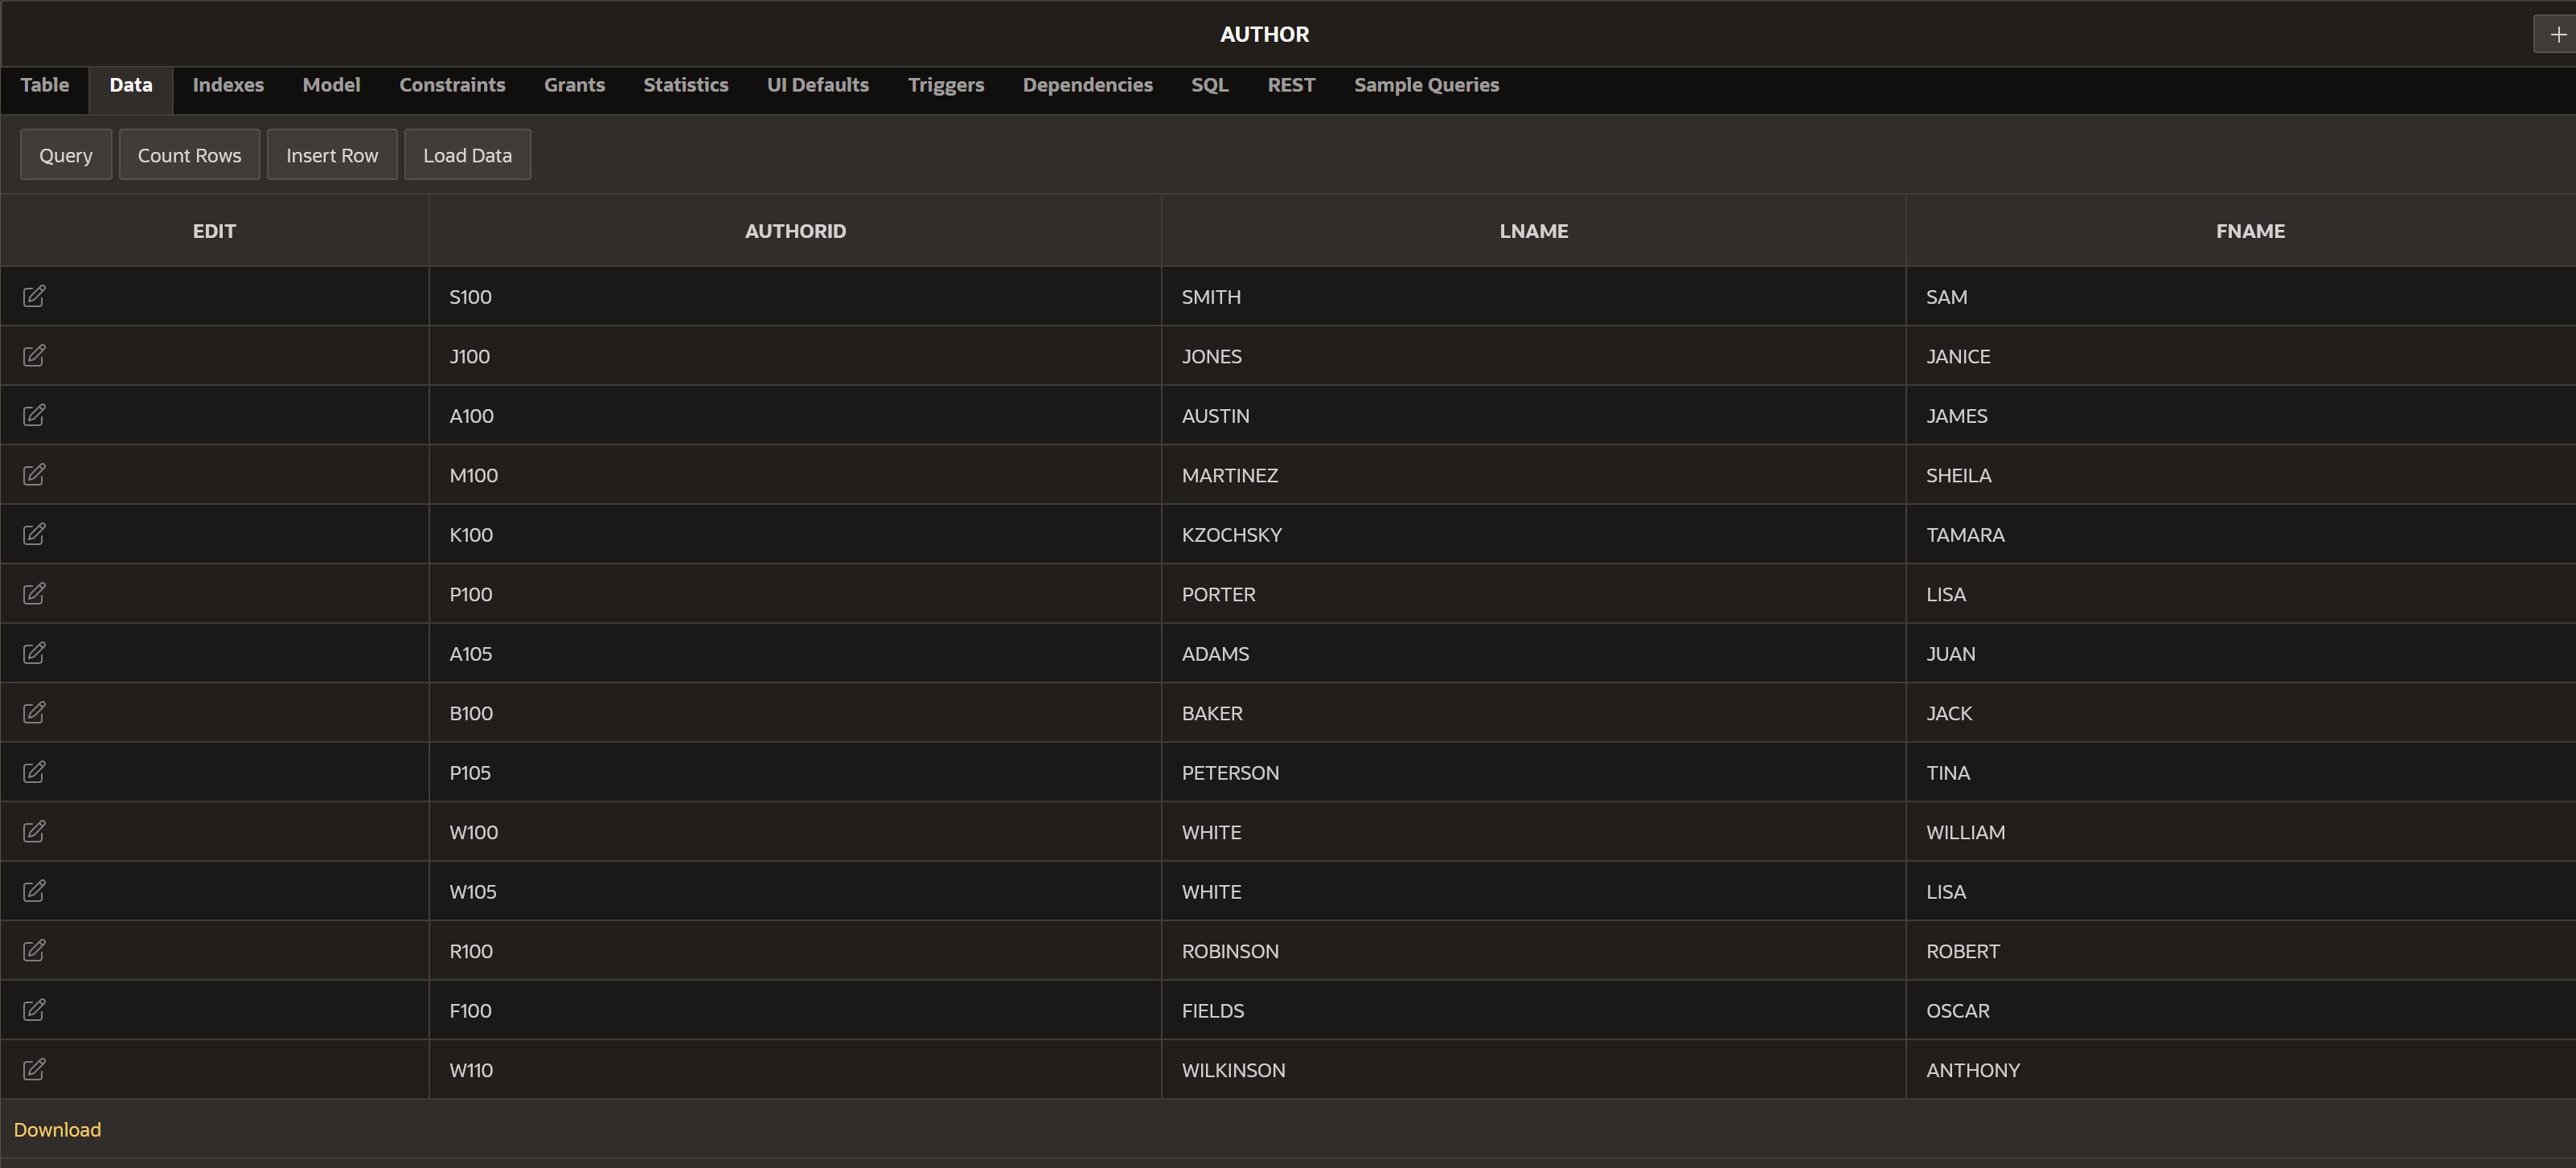The width and height of the screenshot is (2576, 1168).
Task: Click the Count Rows button
Action: (189, 154)
